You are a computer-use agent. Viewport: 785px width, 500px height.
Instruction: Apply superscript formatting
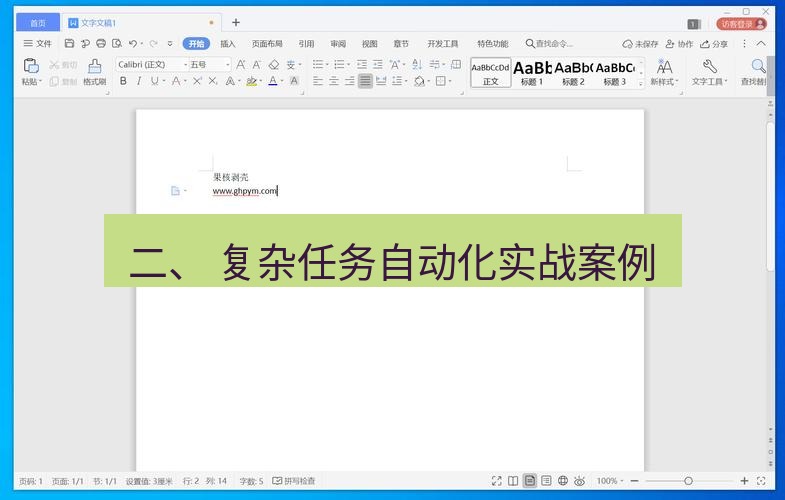(197, 81)
